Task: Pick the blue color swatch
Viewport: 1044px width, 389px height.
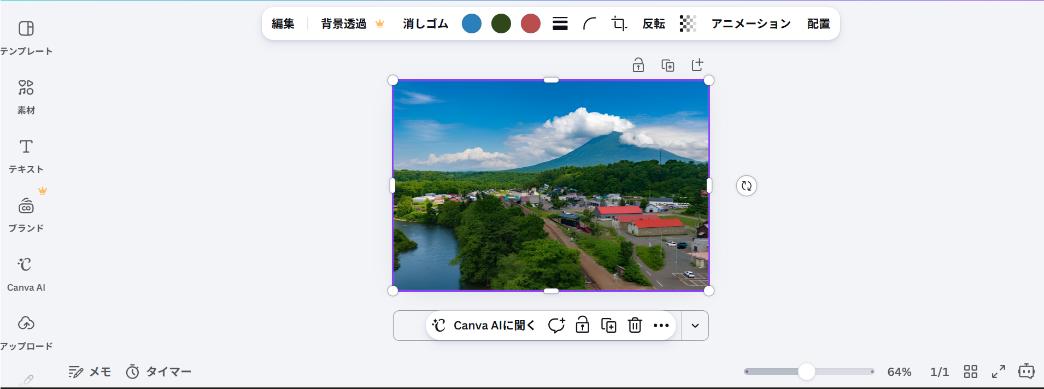Action: pos(471,24)
